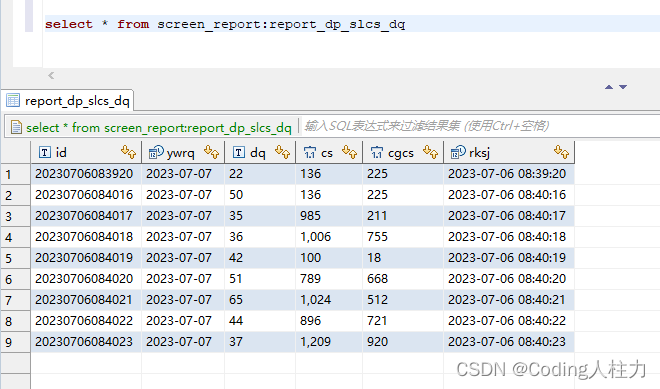Focus the SQL expression filter input field
This screenshot has height=389, width=660.
(480, 126)
